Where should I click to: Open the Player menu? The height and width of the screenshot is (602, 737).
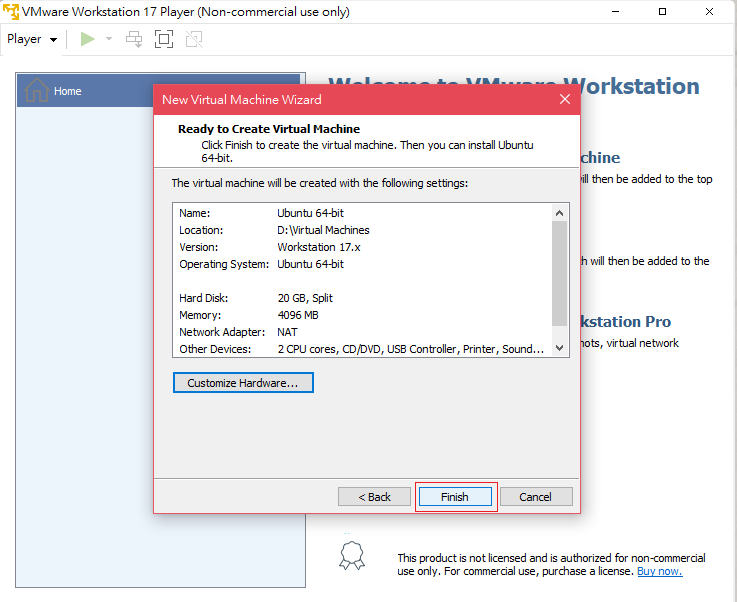[32, 39]
